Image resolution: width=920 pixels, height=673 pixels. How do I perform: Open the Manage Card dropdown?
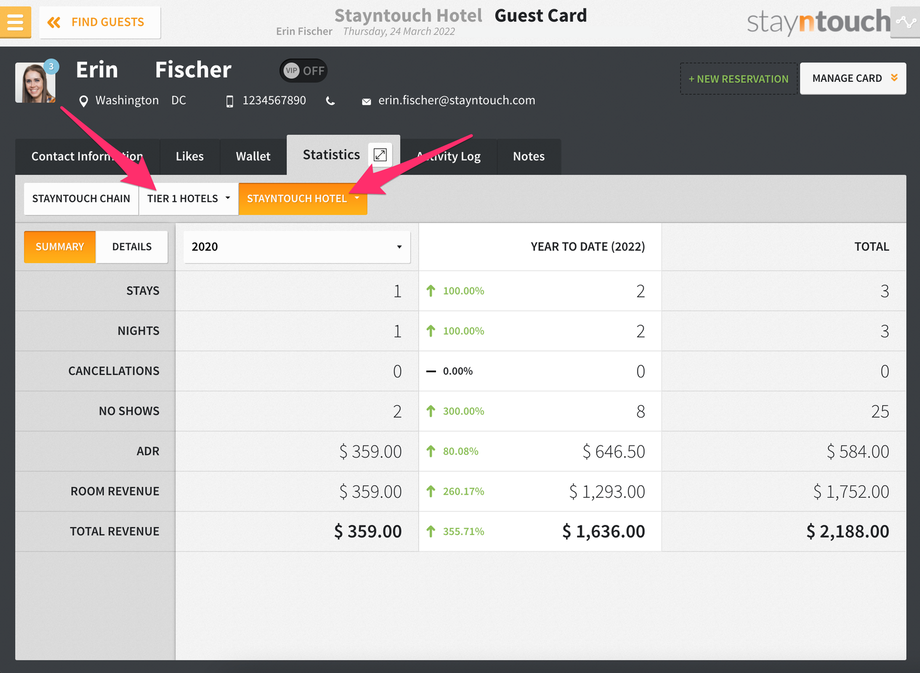(x=853, y=79)
